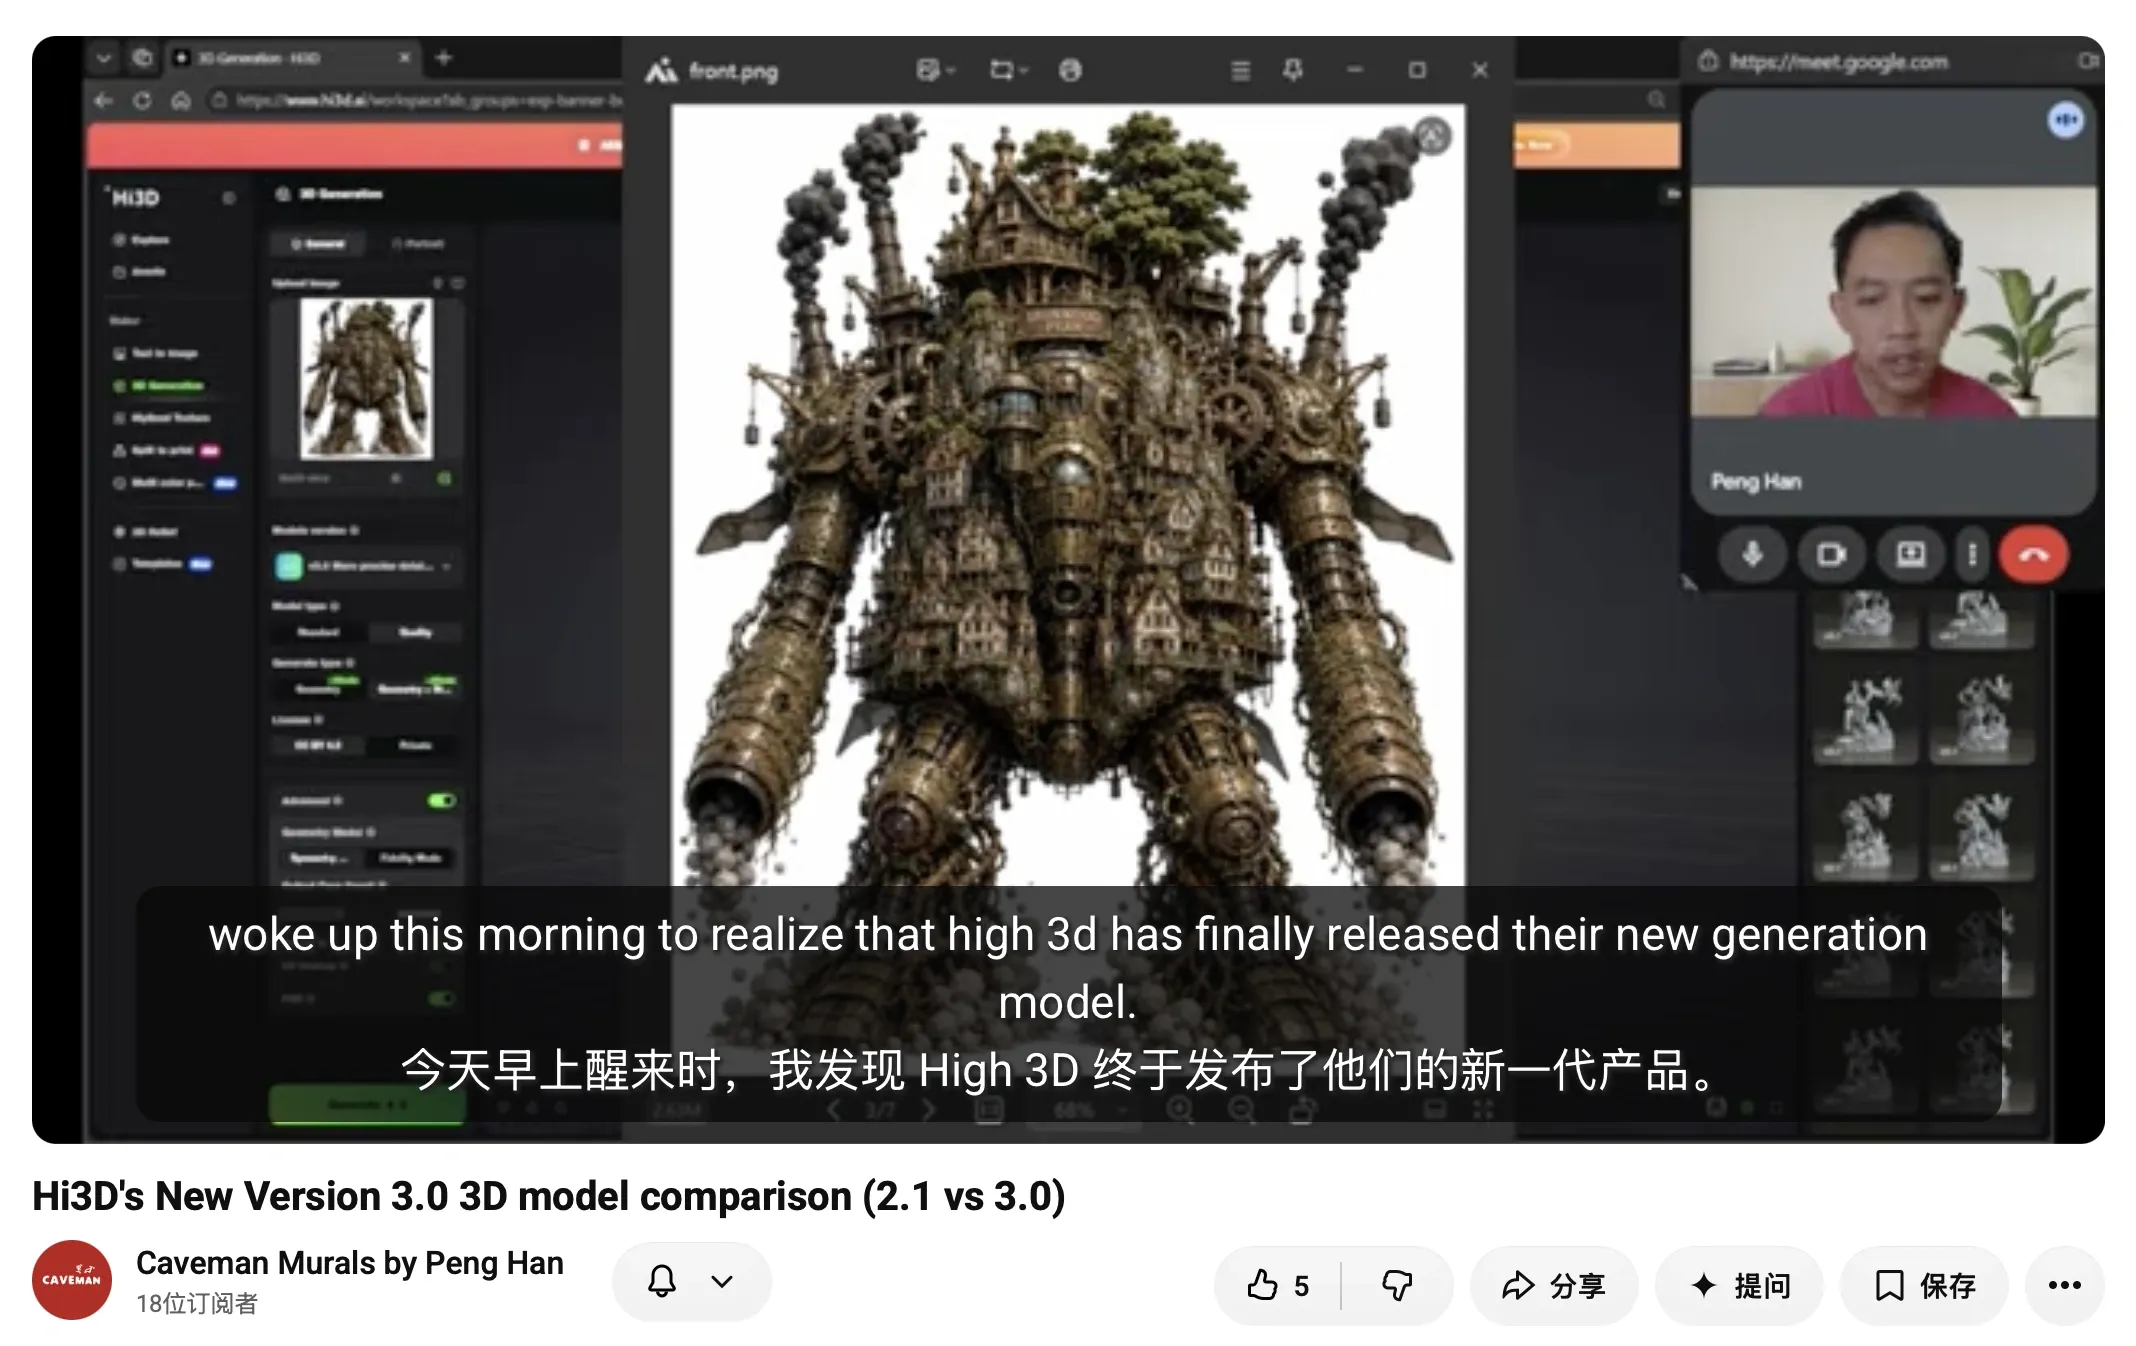The height and width of the screenshot is (1346, 2136).
Task: Click the green Generate button
Action: point(367,1104)
